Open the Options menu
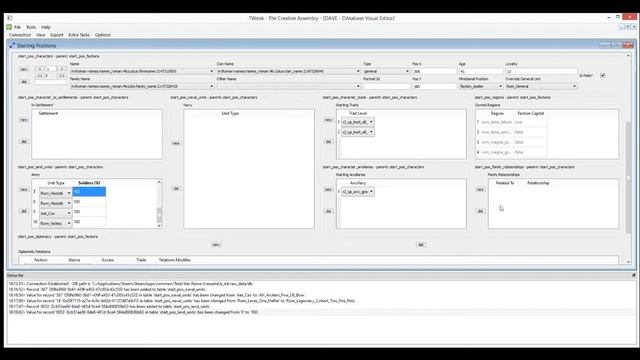 (103, 35)
